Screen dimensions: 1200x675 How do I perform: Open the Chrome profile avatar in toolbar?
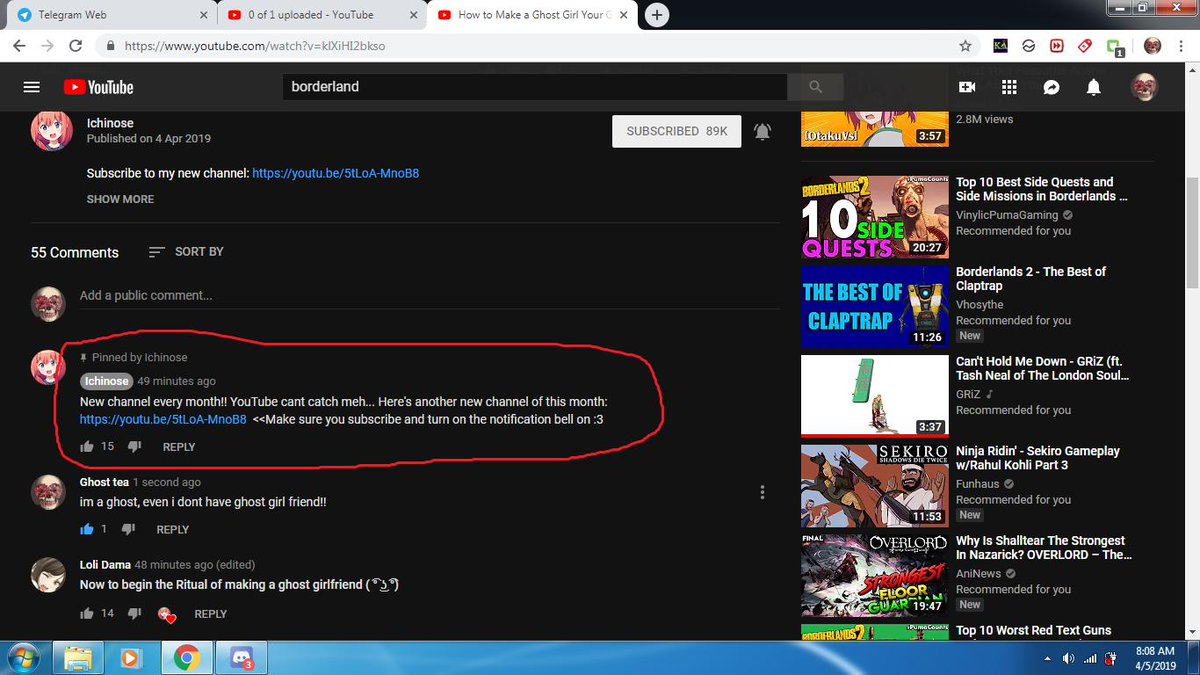(1152, 46)
